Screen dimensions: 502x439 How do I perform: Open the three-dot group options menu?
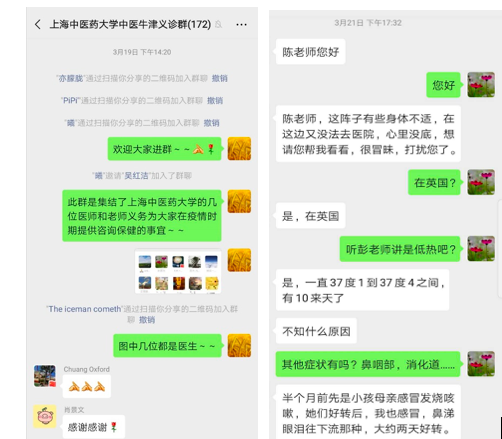[x=241, y=25]
